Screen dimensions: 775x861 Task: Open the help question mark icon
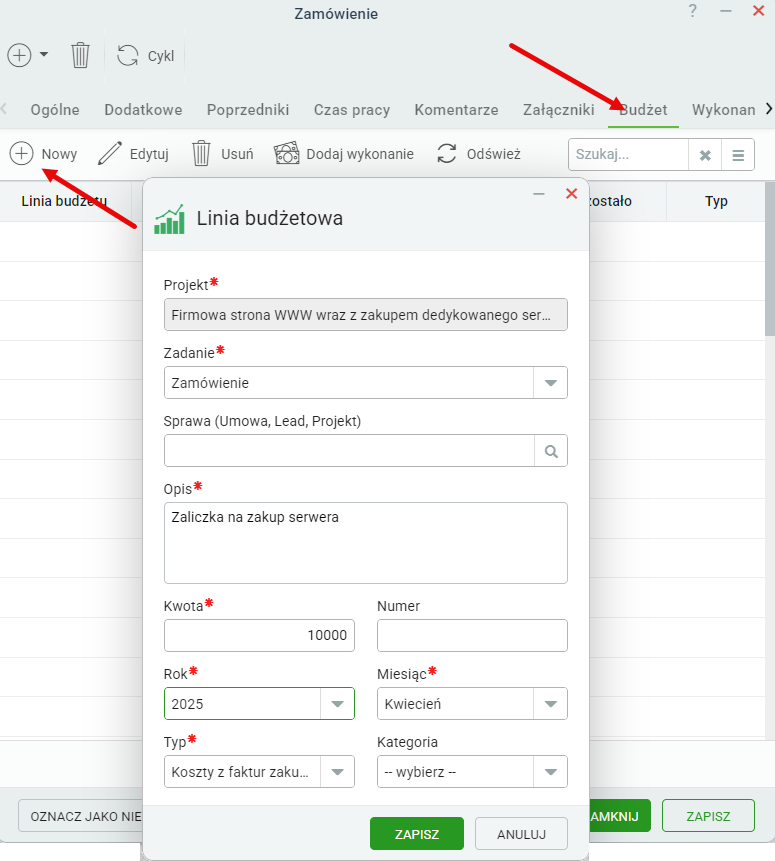(693, 11)
